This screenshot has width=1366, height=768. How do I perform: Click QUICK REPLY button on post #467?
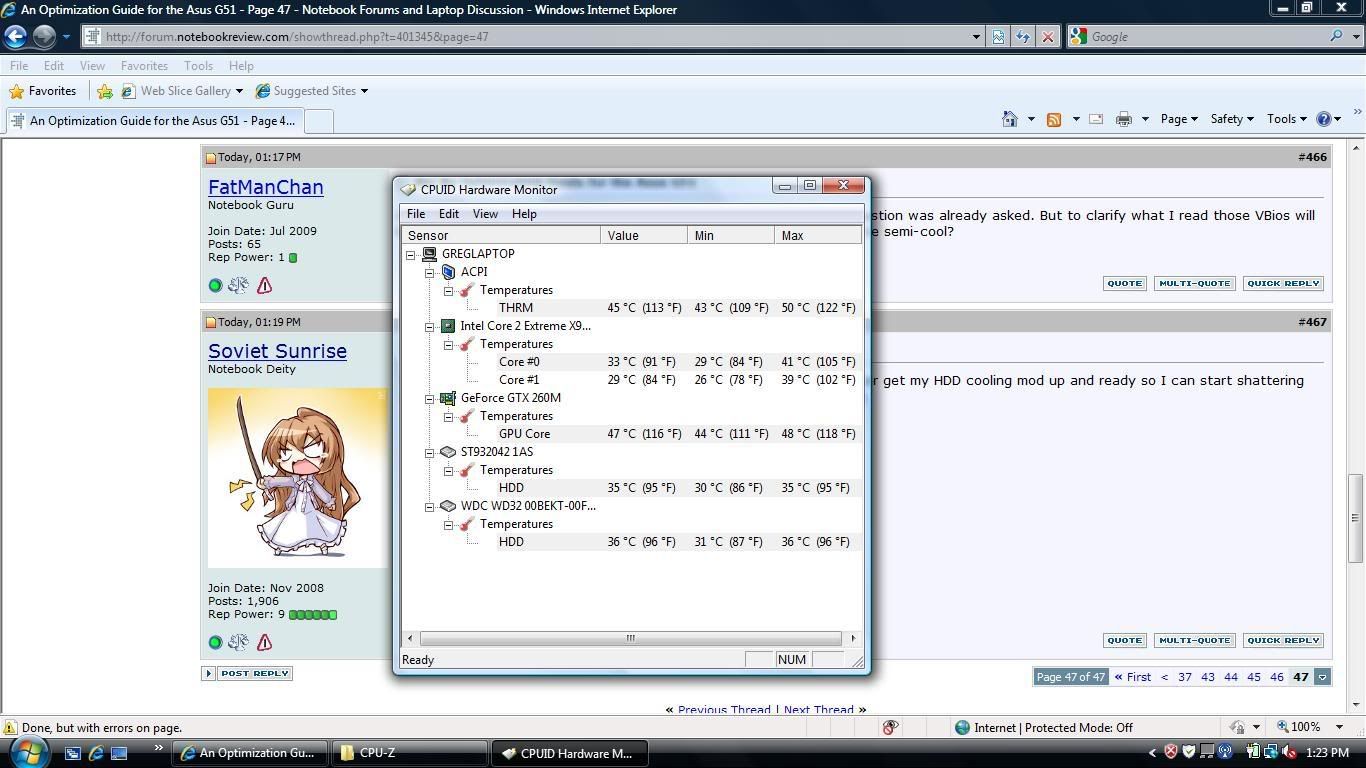pos(1283,640)
